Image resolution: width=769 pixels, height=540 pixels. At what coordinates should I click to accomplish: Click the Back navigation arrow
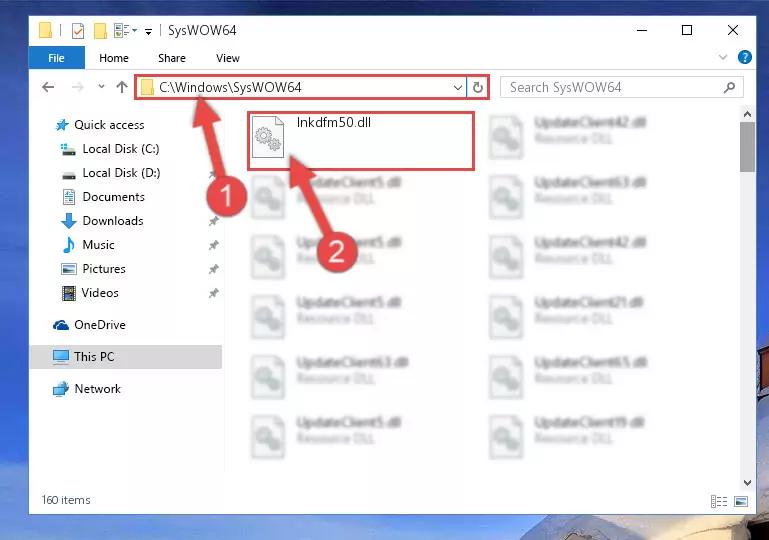(x=48, y=87)
